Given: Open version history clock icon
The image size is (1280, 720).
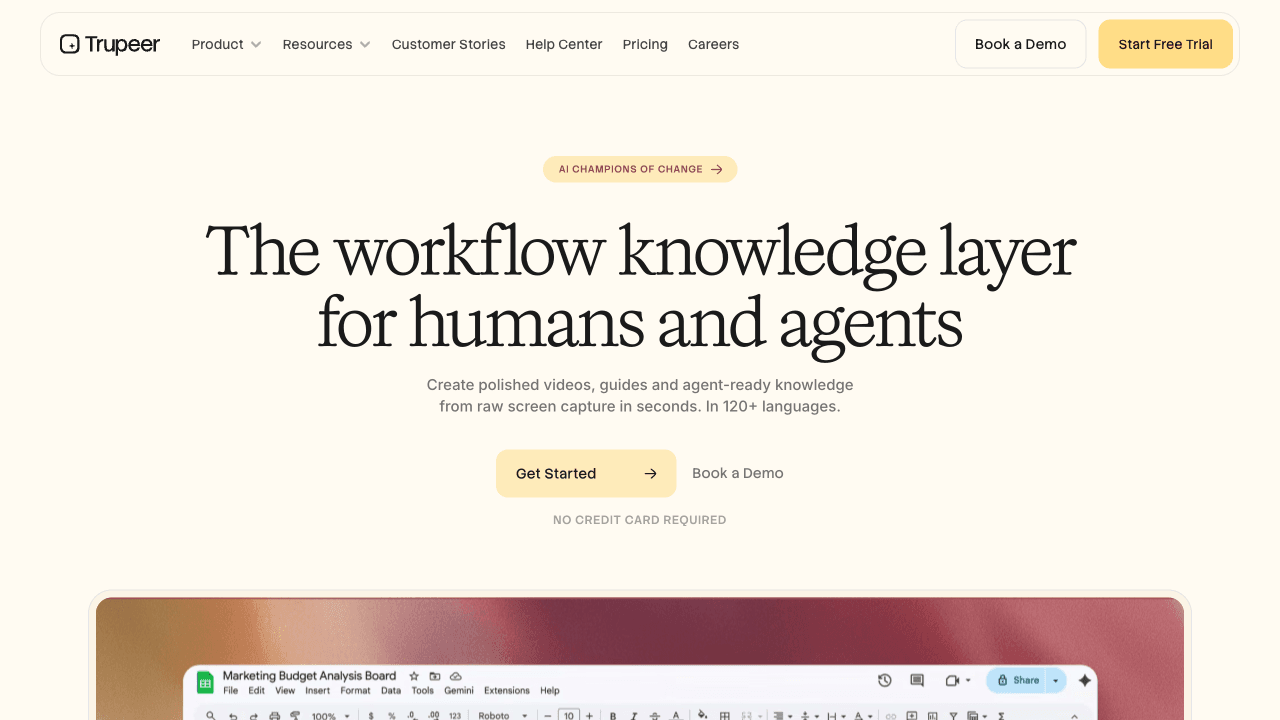Looking at the screenshot, I should [885, 680].
